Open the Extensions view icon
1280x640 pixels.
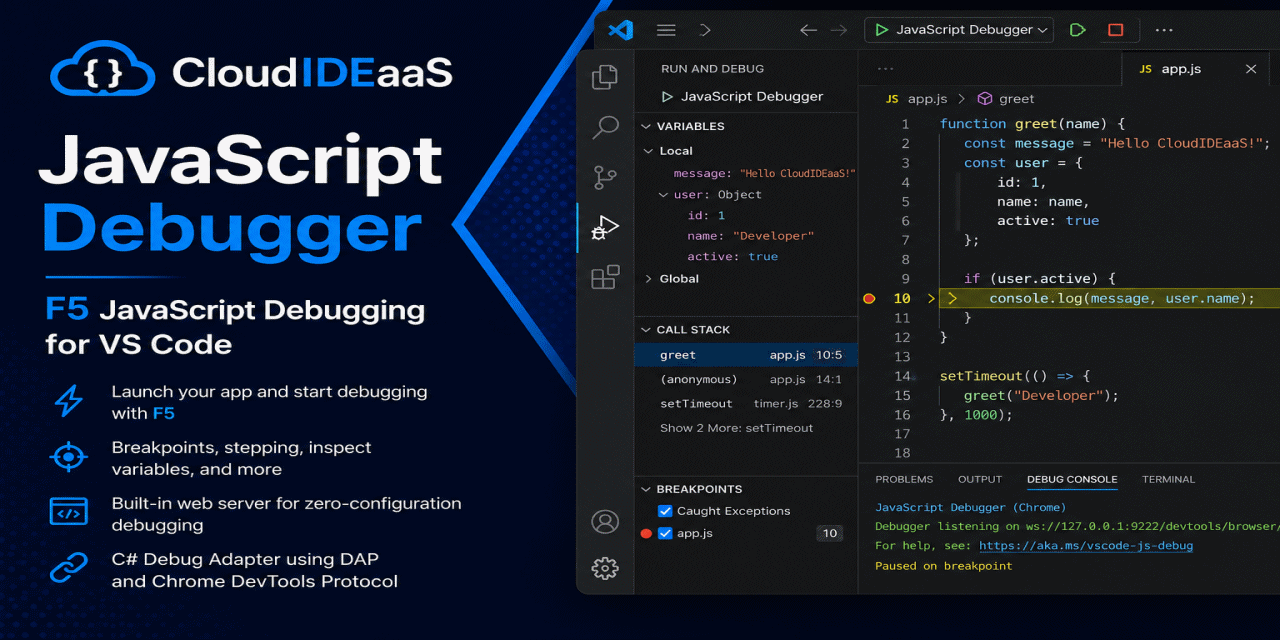pyautogui.click(x=605, y=277)
